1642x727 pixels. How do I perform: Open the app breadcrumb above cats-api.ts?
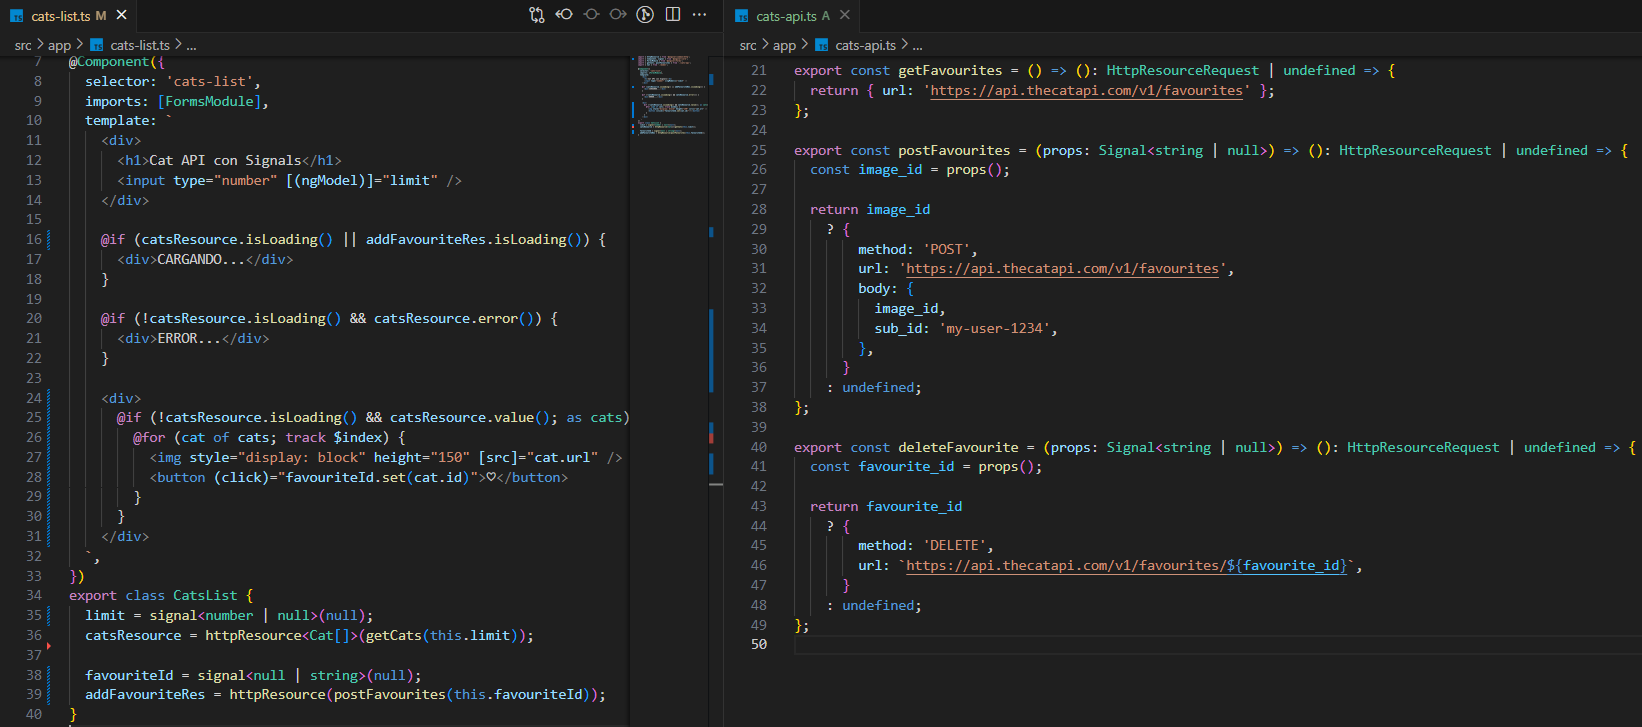(x=784, y=45)
